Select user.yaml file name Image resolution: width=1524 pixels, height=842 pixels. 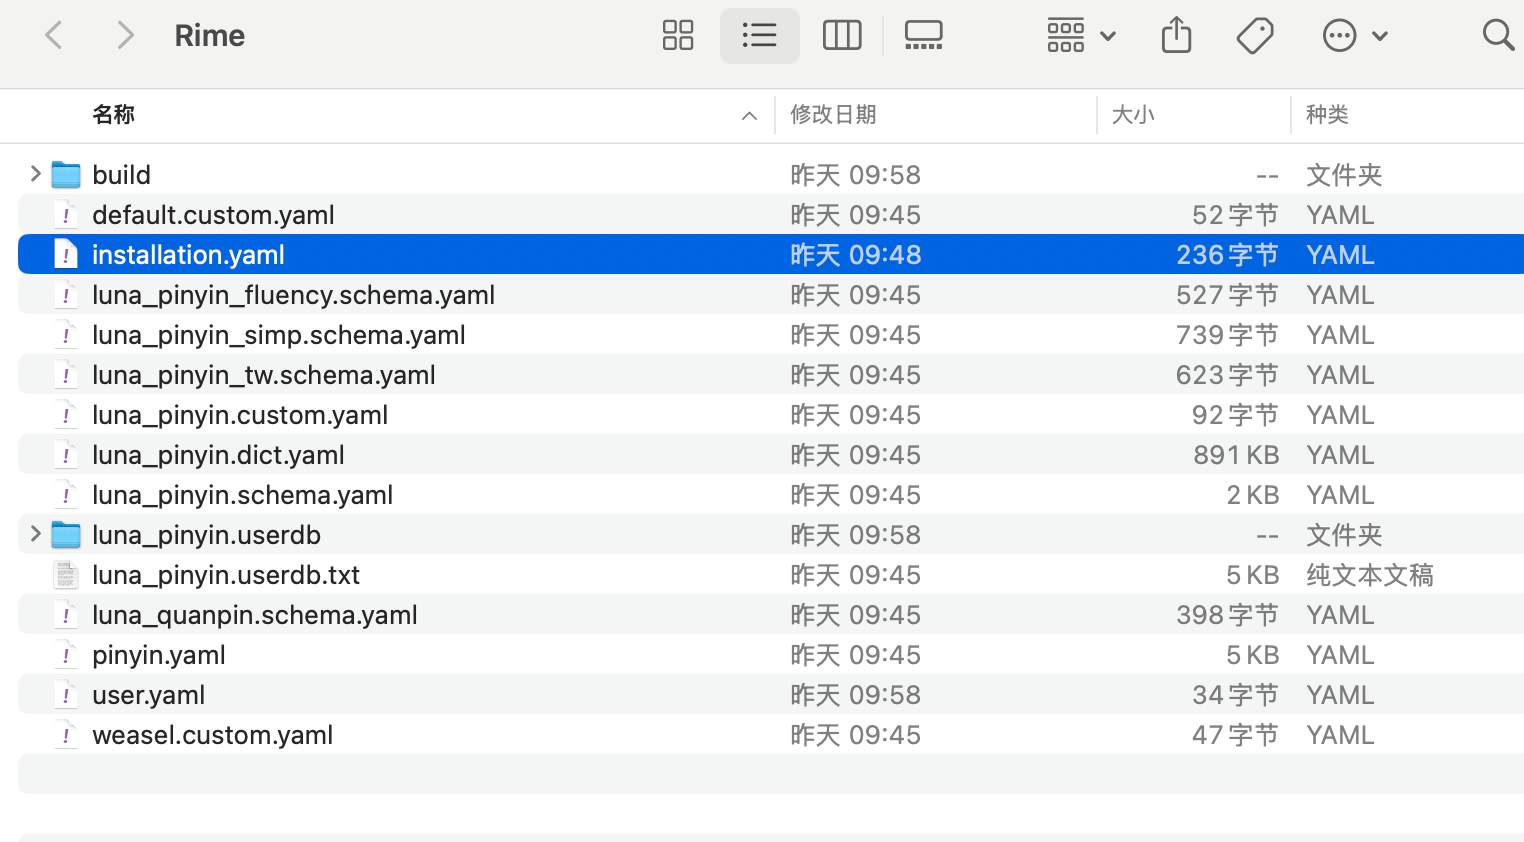[x=148, y=695]
